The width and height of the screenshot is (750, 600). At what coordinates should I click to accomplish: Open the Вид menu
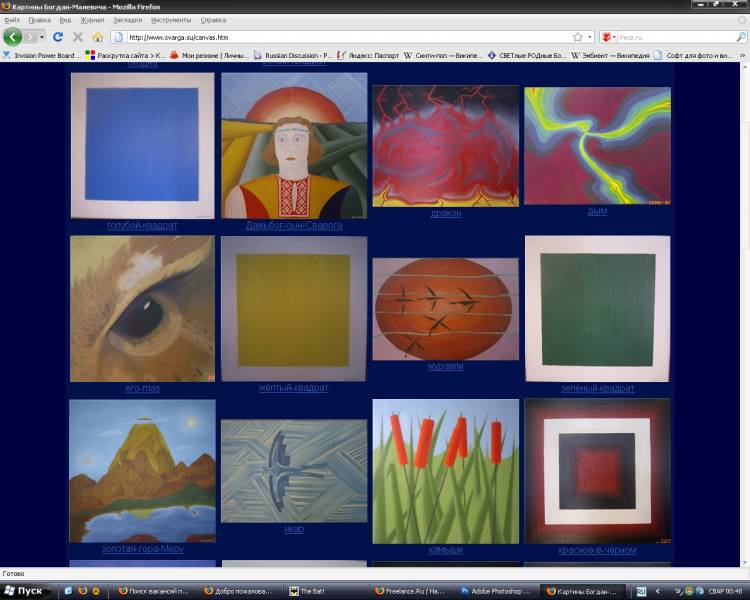66,20
